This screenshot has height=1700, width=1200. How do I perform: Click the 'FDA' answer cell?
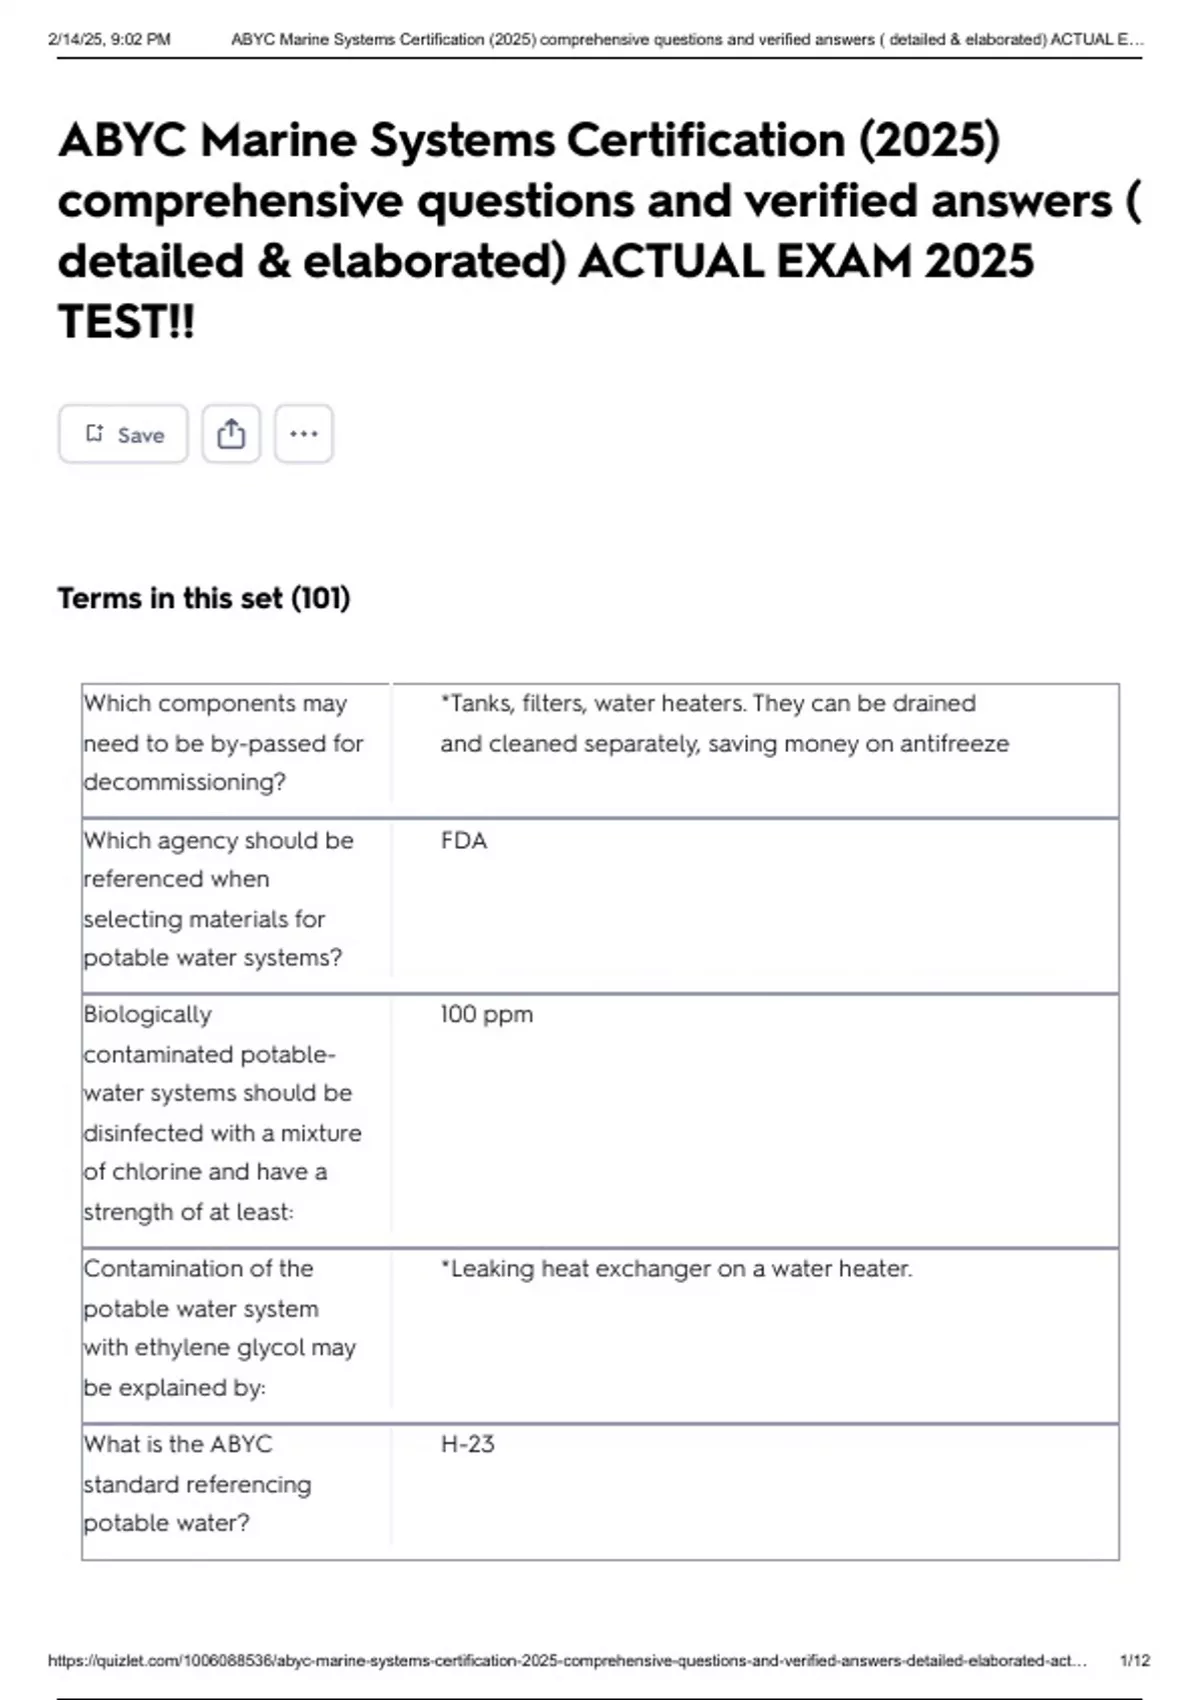(x=464, y=841)
